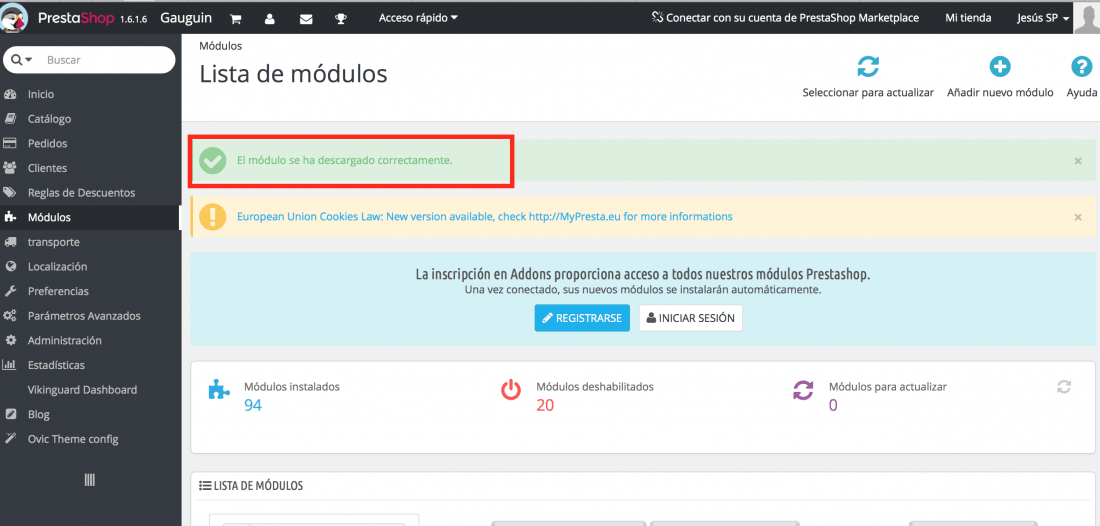The width and height of the screenshot is (1100, 526).
Task: Click Módulos para actualizar count 0
Action: tap(833, 405)
